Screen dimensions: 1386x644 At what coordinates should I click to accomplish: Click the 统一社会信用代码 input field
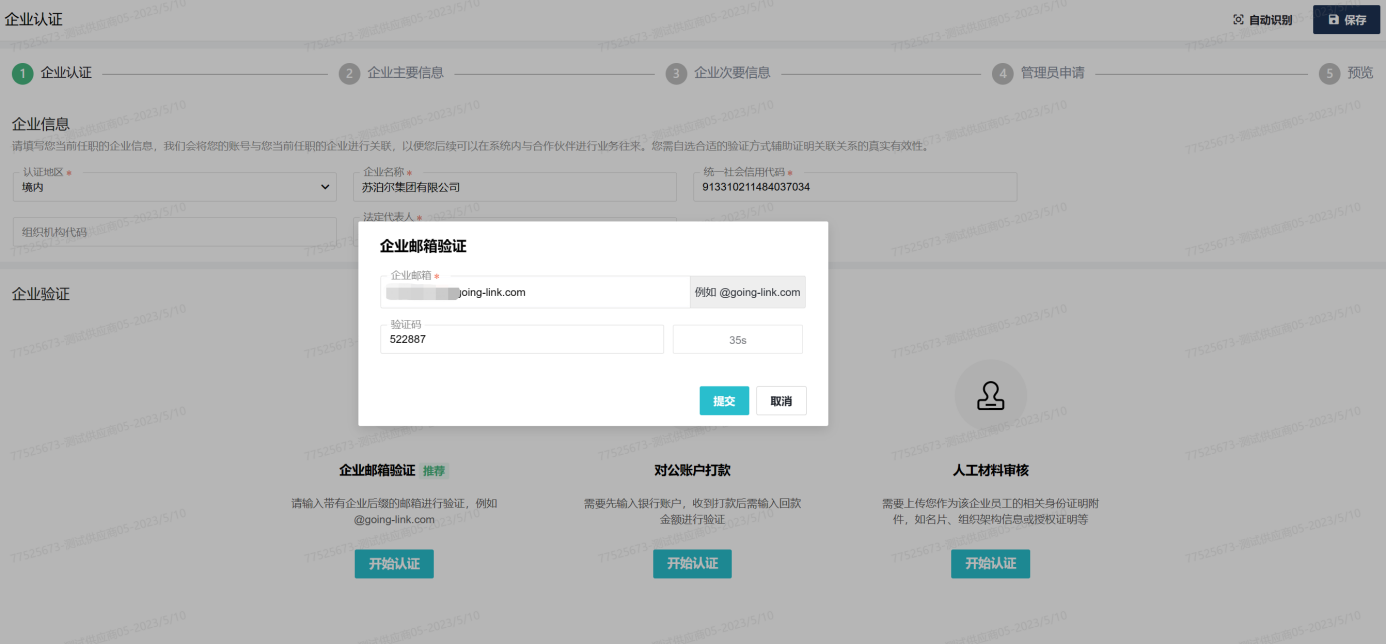point(855,187)
